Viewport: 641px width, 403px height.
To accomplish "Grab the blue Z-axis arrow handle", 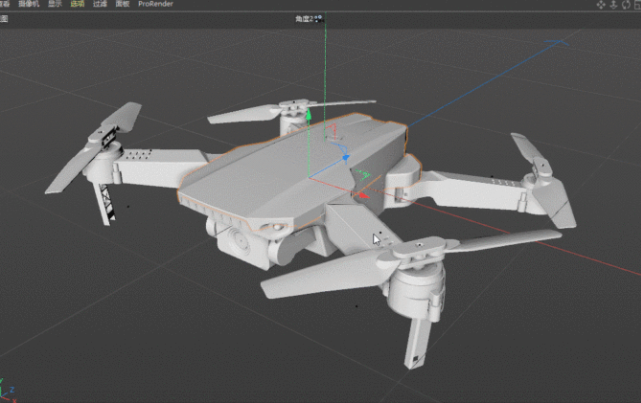I will click(x=346, y=157).
